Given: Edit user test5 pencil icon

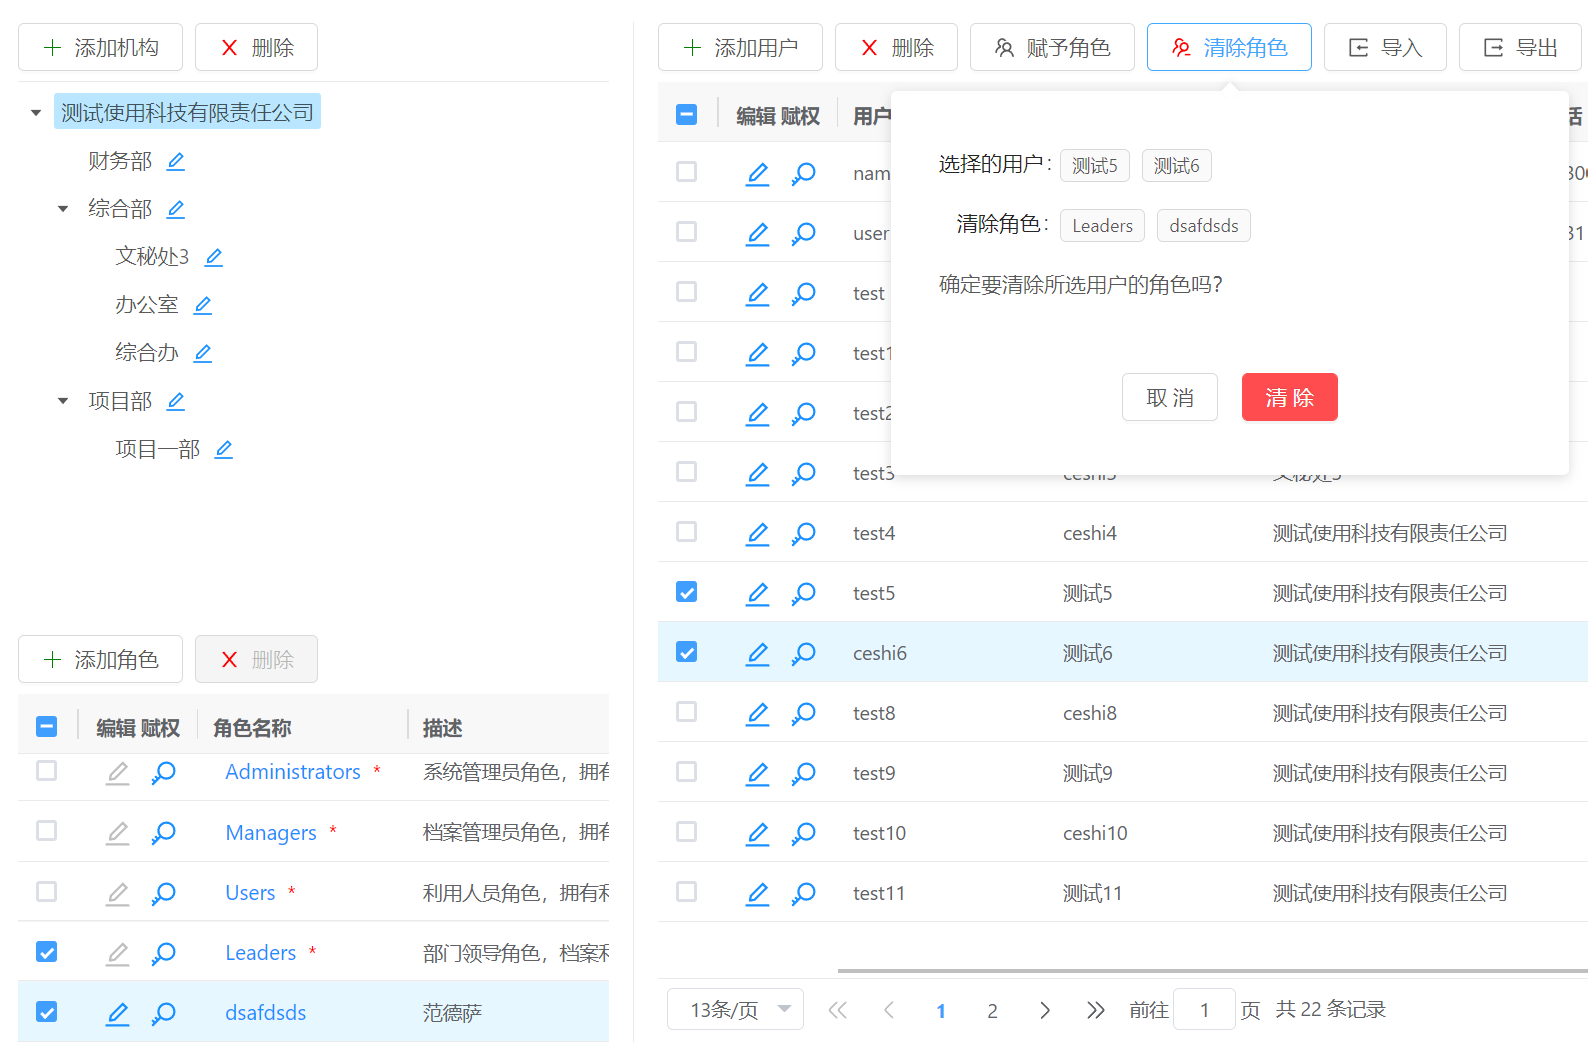Looking at the screenshot, I should [758, 593].
